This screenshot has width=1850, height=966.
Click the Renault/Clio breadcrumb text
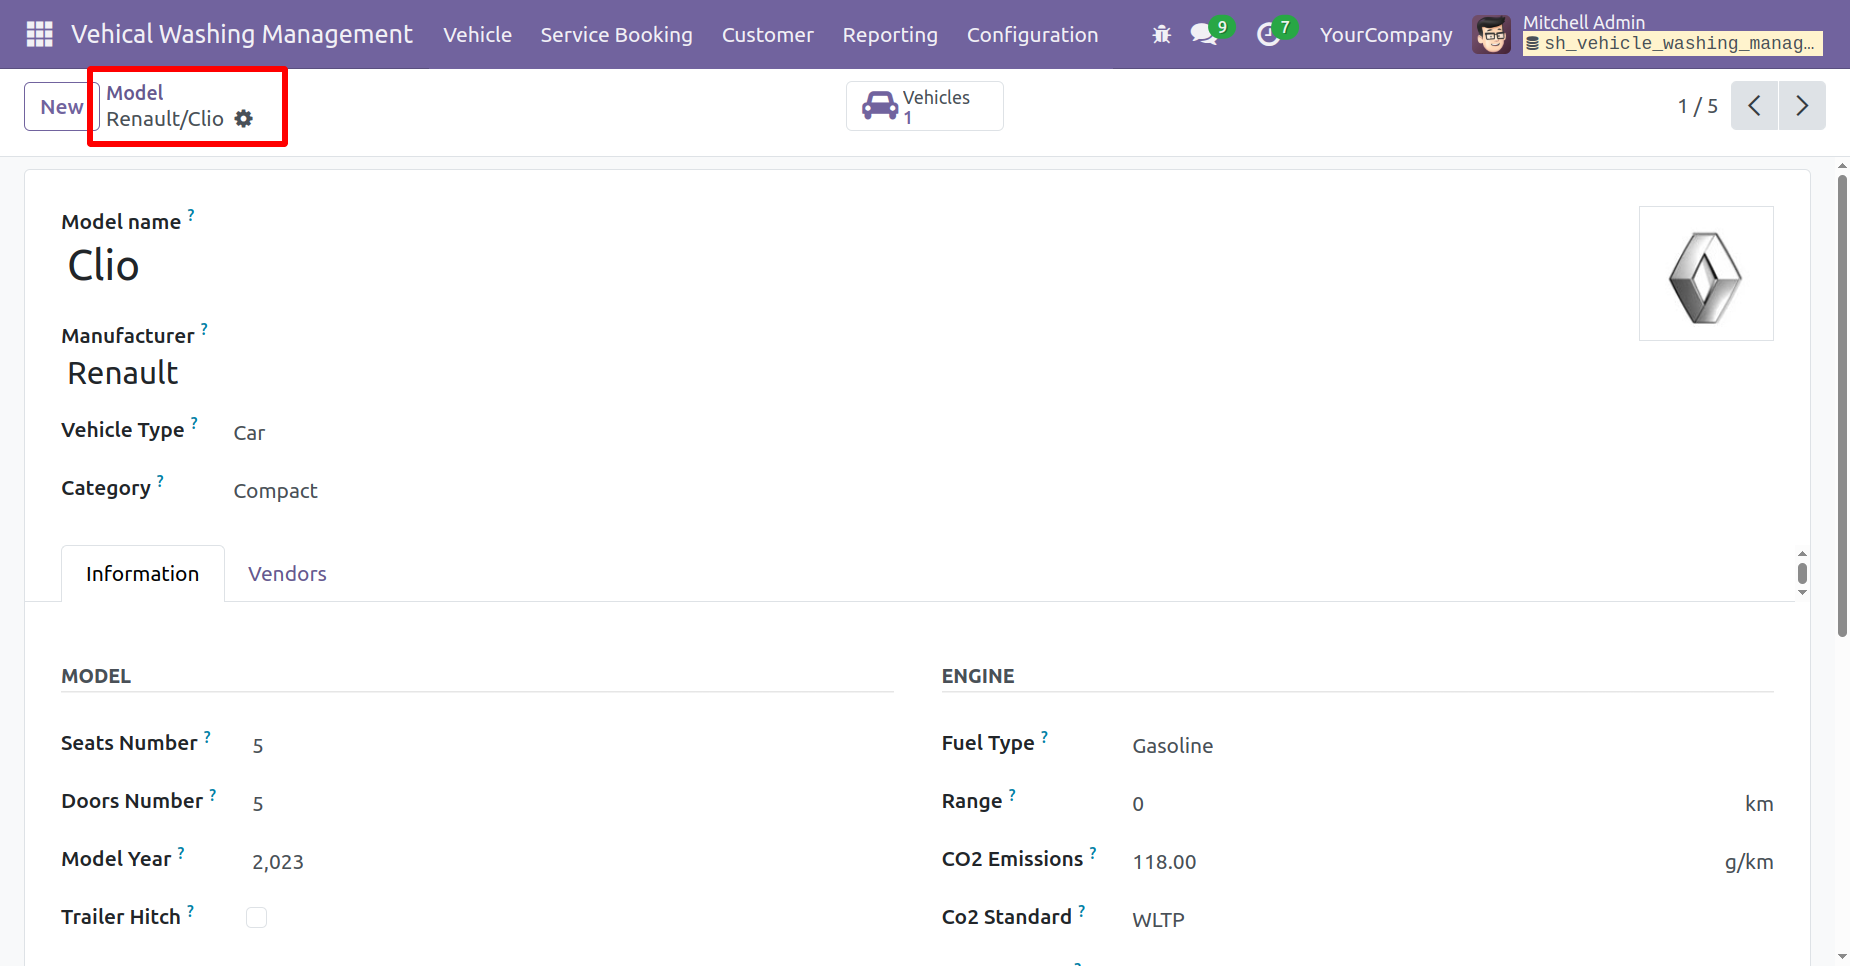165,119
